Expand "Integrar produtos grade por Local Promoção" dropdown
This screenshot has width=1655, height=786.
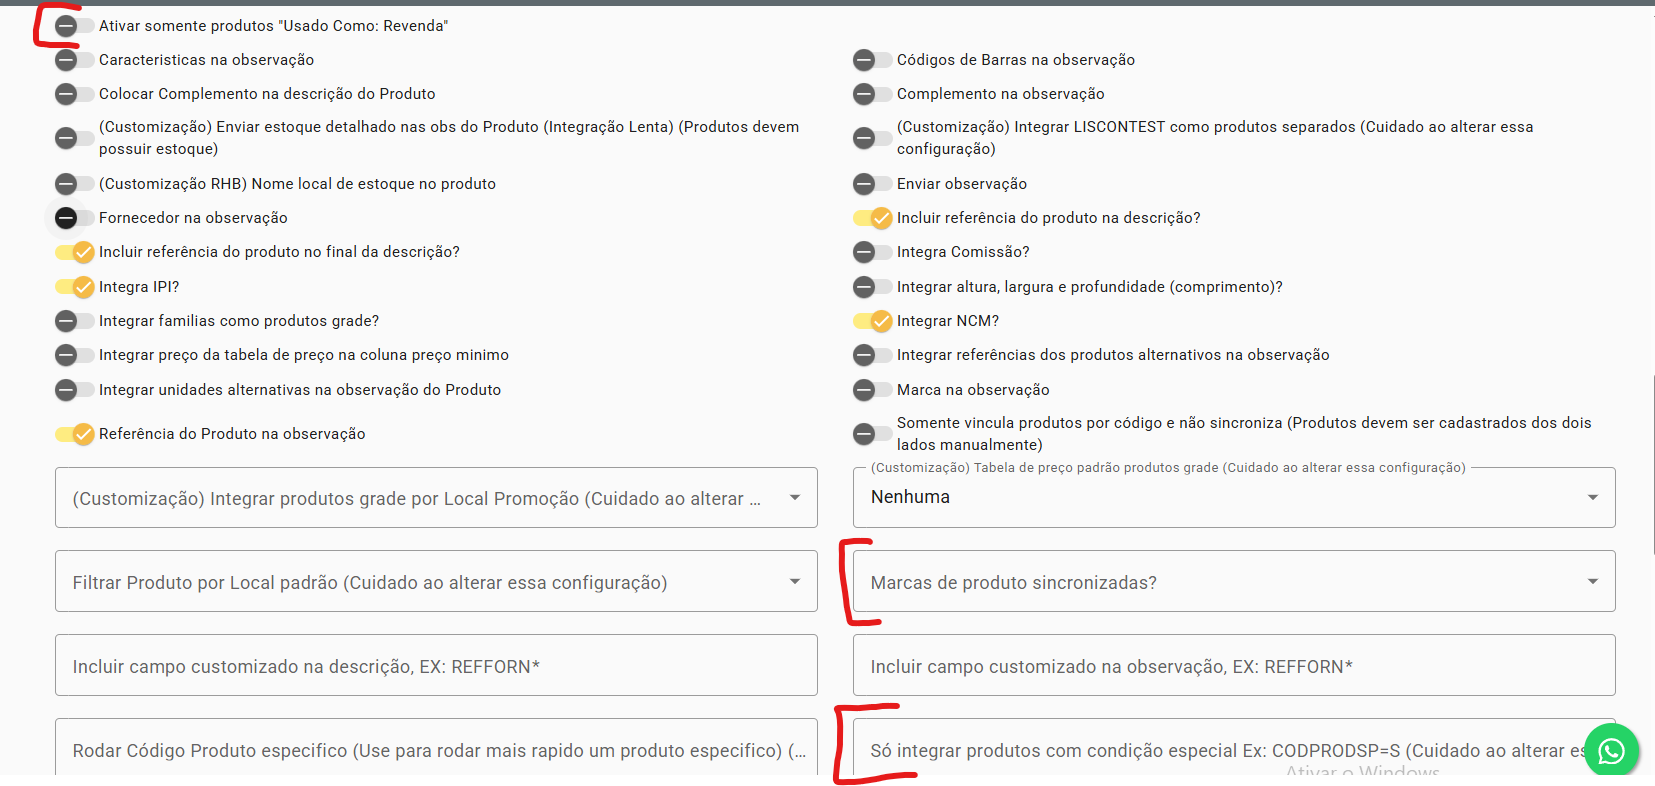(436, 498)
